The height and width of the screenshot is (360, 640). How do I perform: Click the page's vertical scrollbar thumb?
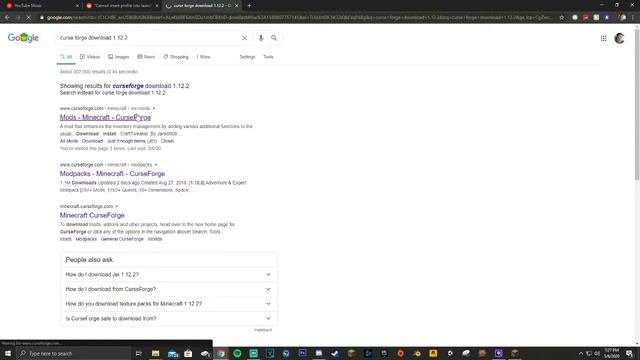tap(637, 104)
